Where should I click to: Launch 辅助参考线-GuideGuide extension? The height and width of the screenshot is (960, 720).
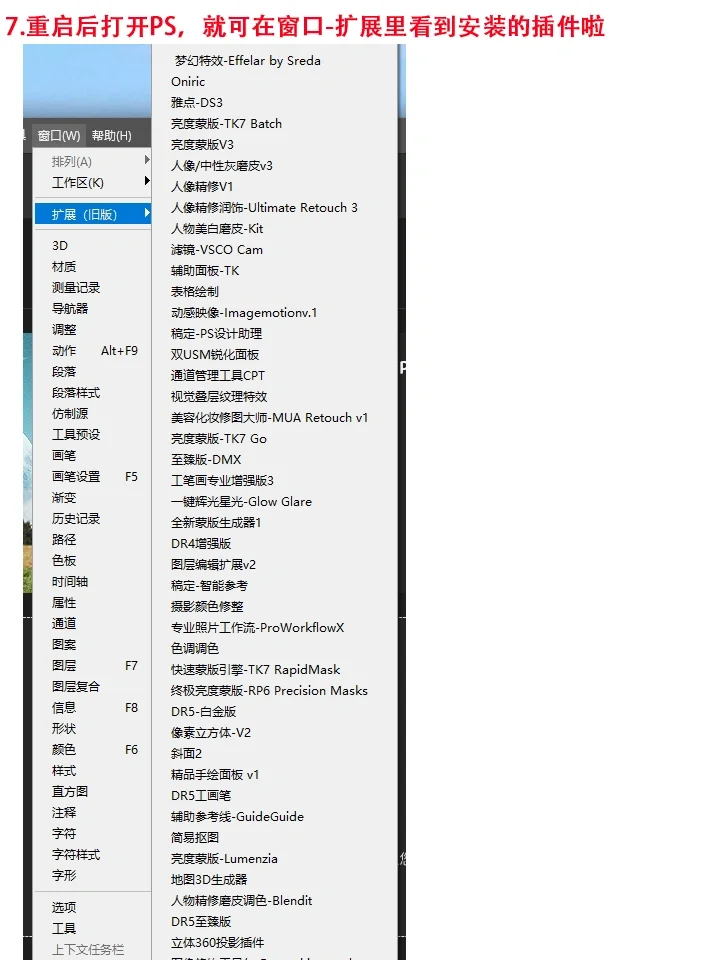(238, 816)
